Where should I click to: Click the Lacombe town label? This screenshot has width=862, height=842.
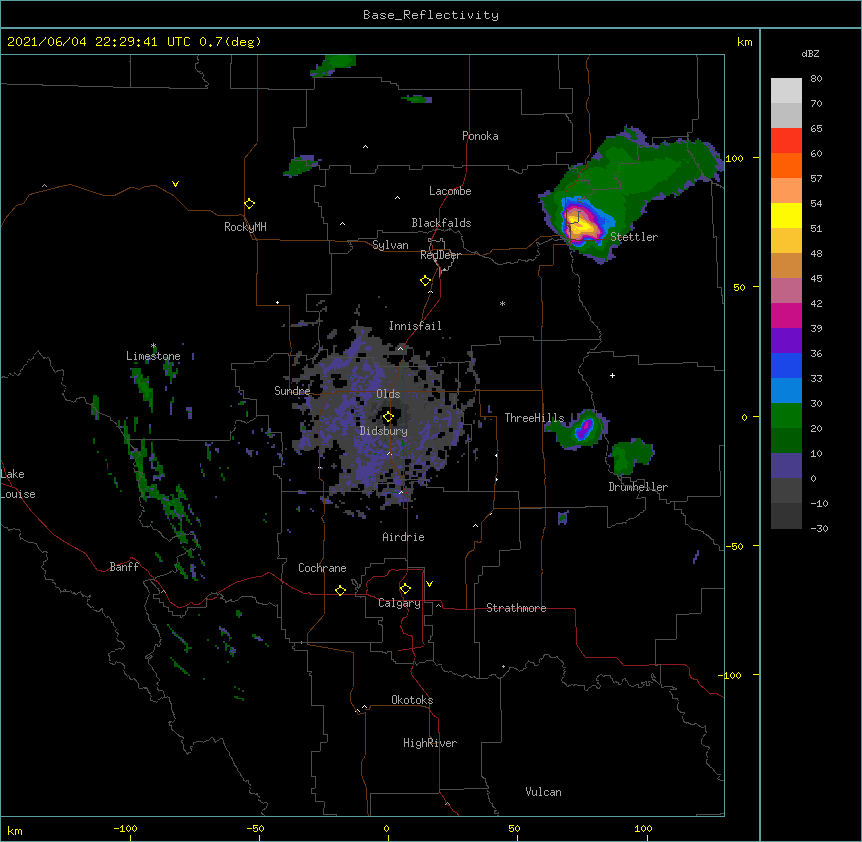pos(450,191)
